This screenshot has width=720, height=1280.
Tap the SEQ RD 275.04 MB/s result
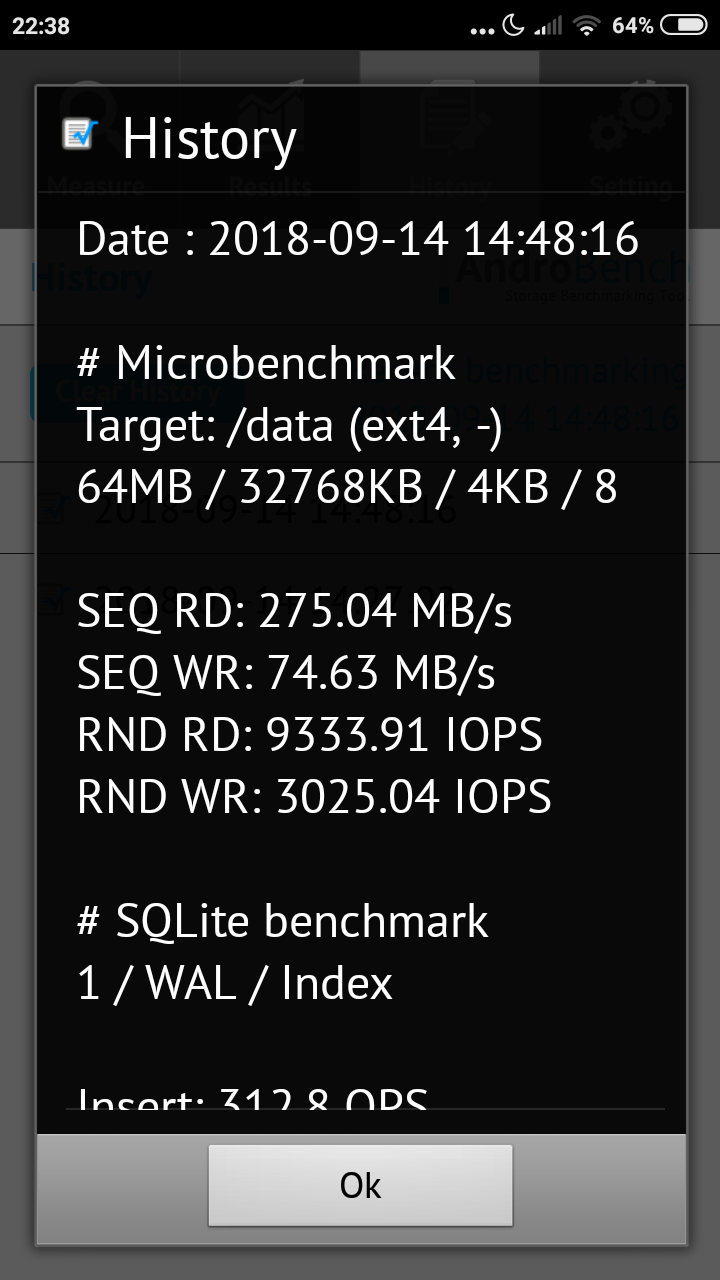tap(294, 611)
